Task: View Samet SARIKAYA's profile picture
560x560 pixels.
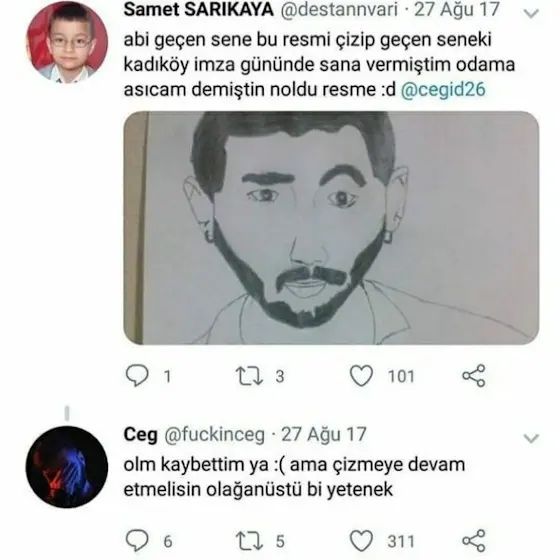Action: click(x=67, y=42)
